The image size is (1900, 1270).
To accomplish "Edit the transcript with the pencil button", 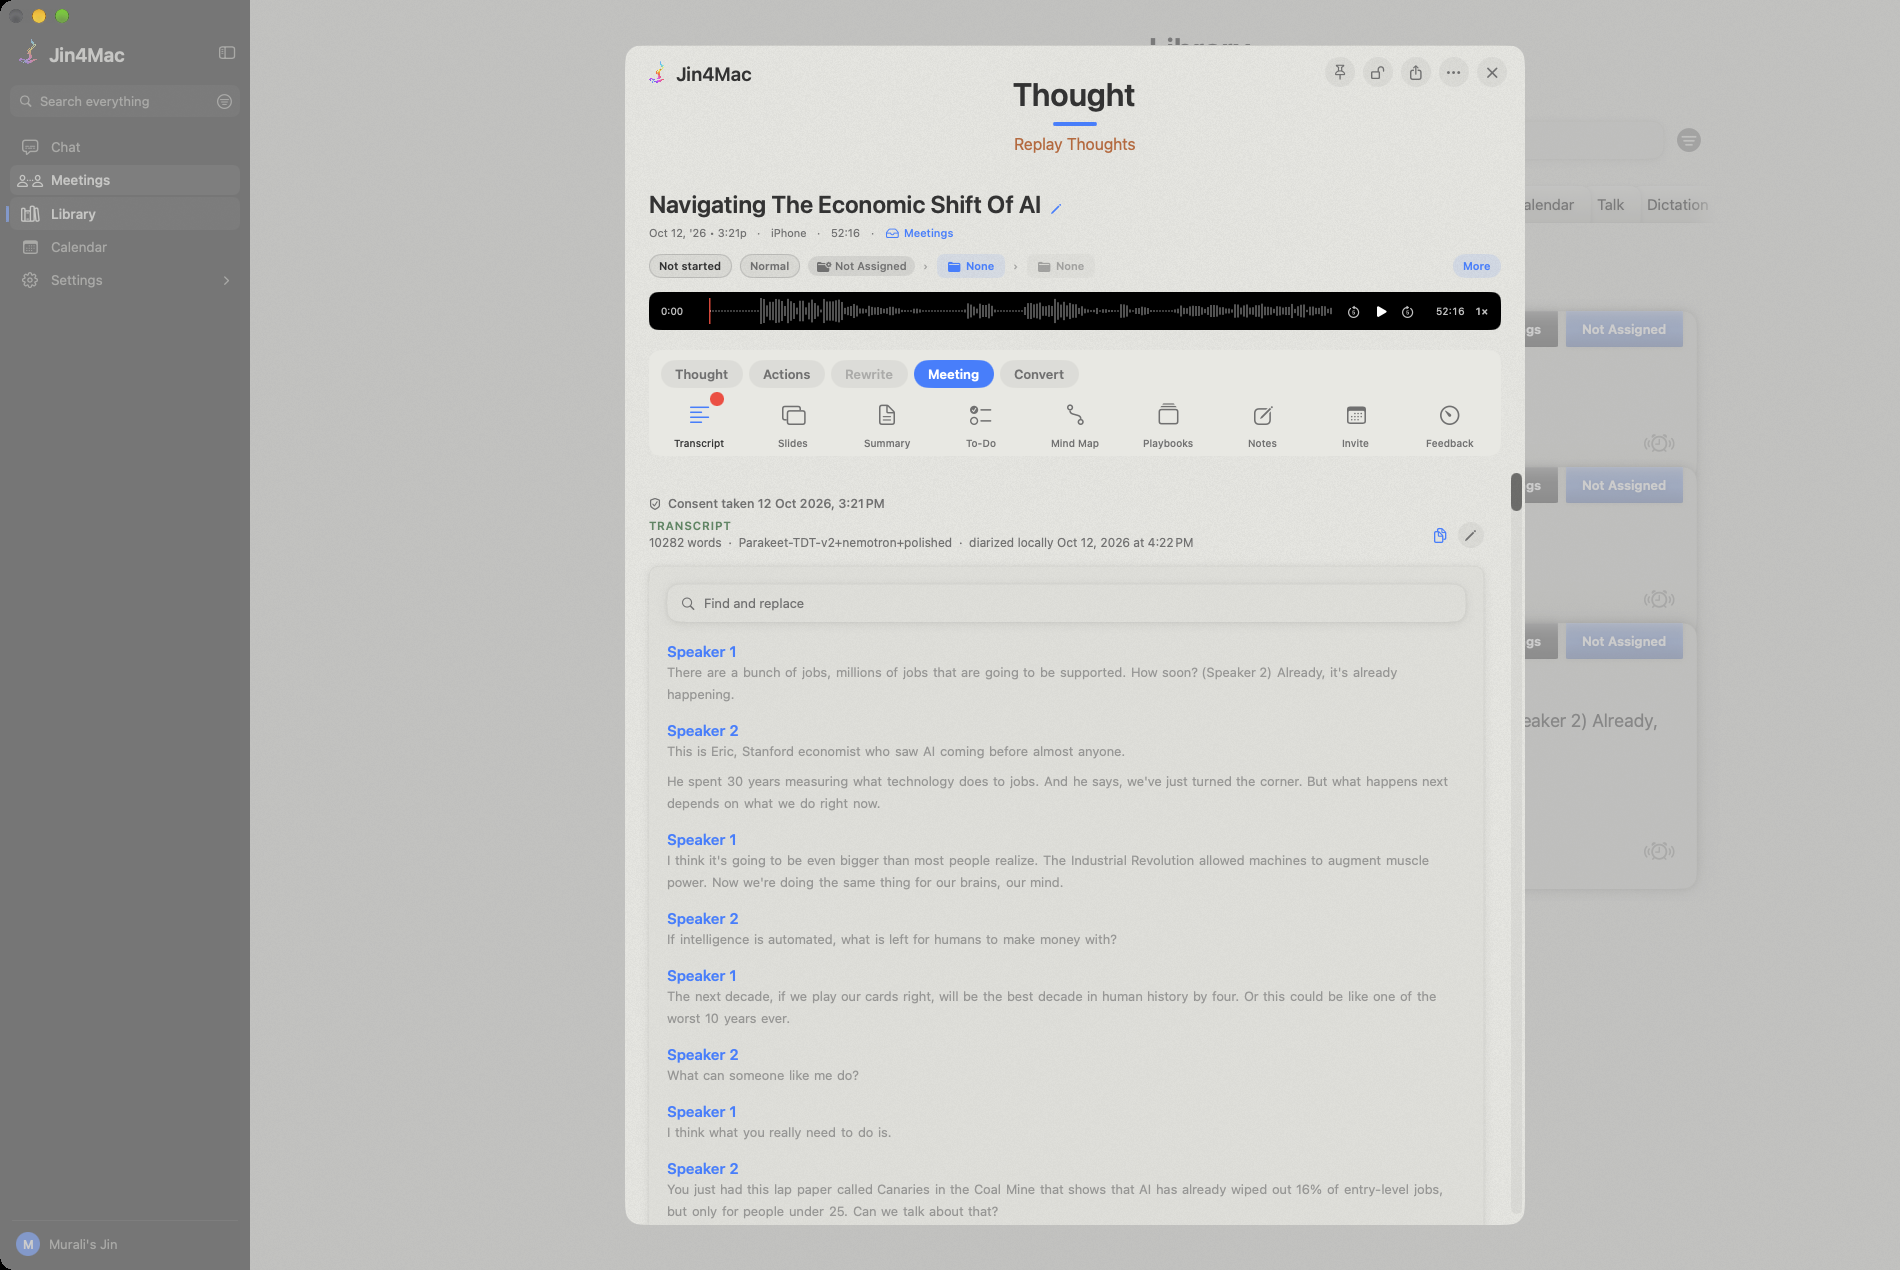I will [1470, 536].
